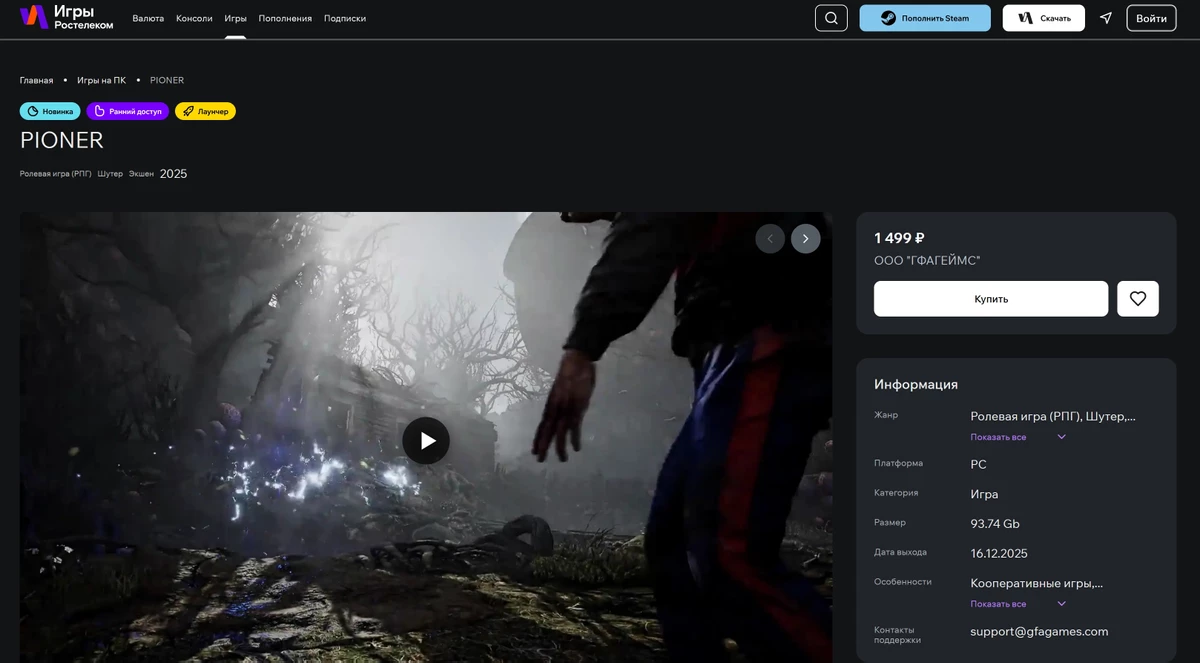
Task: Open the Игры на ПК breadcrumb link
Action: (101, 80)
